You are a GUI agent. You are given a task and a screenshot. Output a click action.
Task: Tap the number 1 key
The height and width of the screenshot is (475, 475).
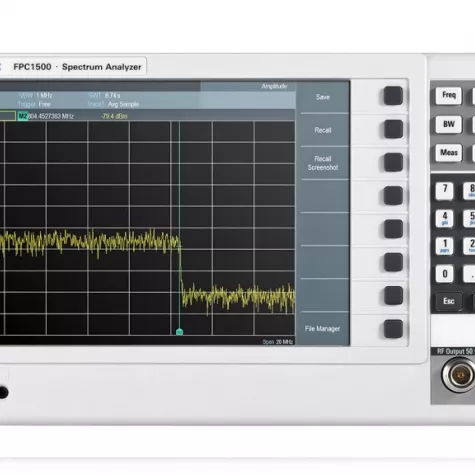point(444,246)
